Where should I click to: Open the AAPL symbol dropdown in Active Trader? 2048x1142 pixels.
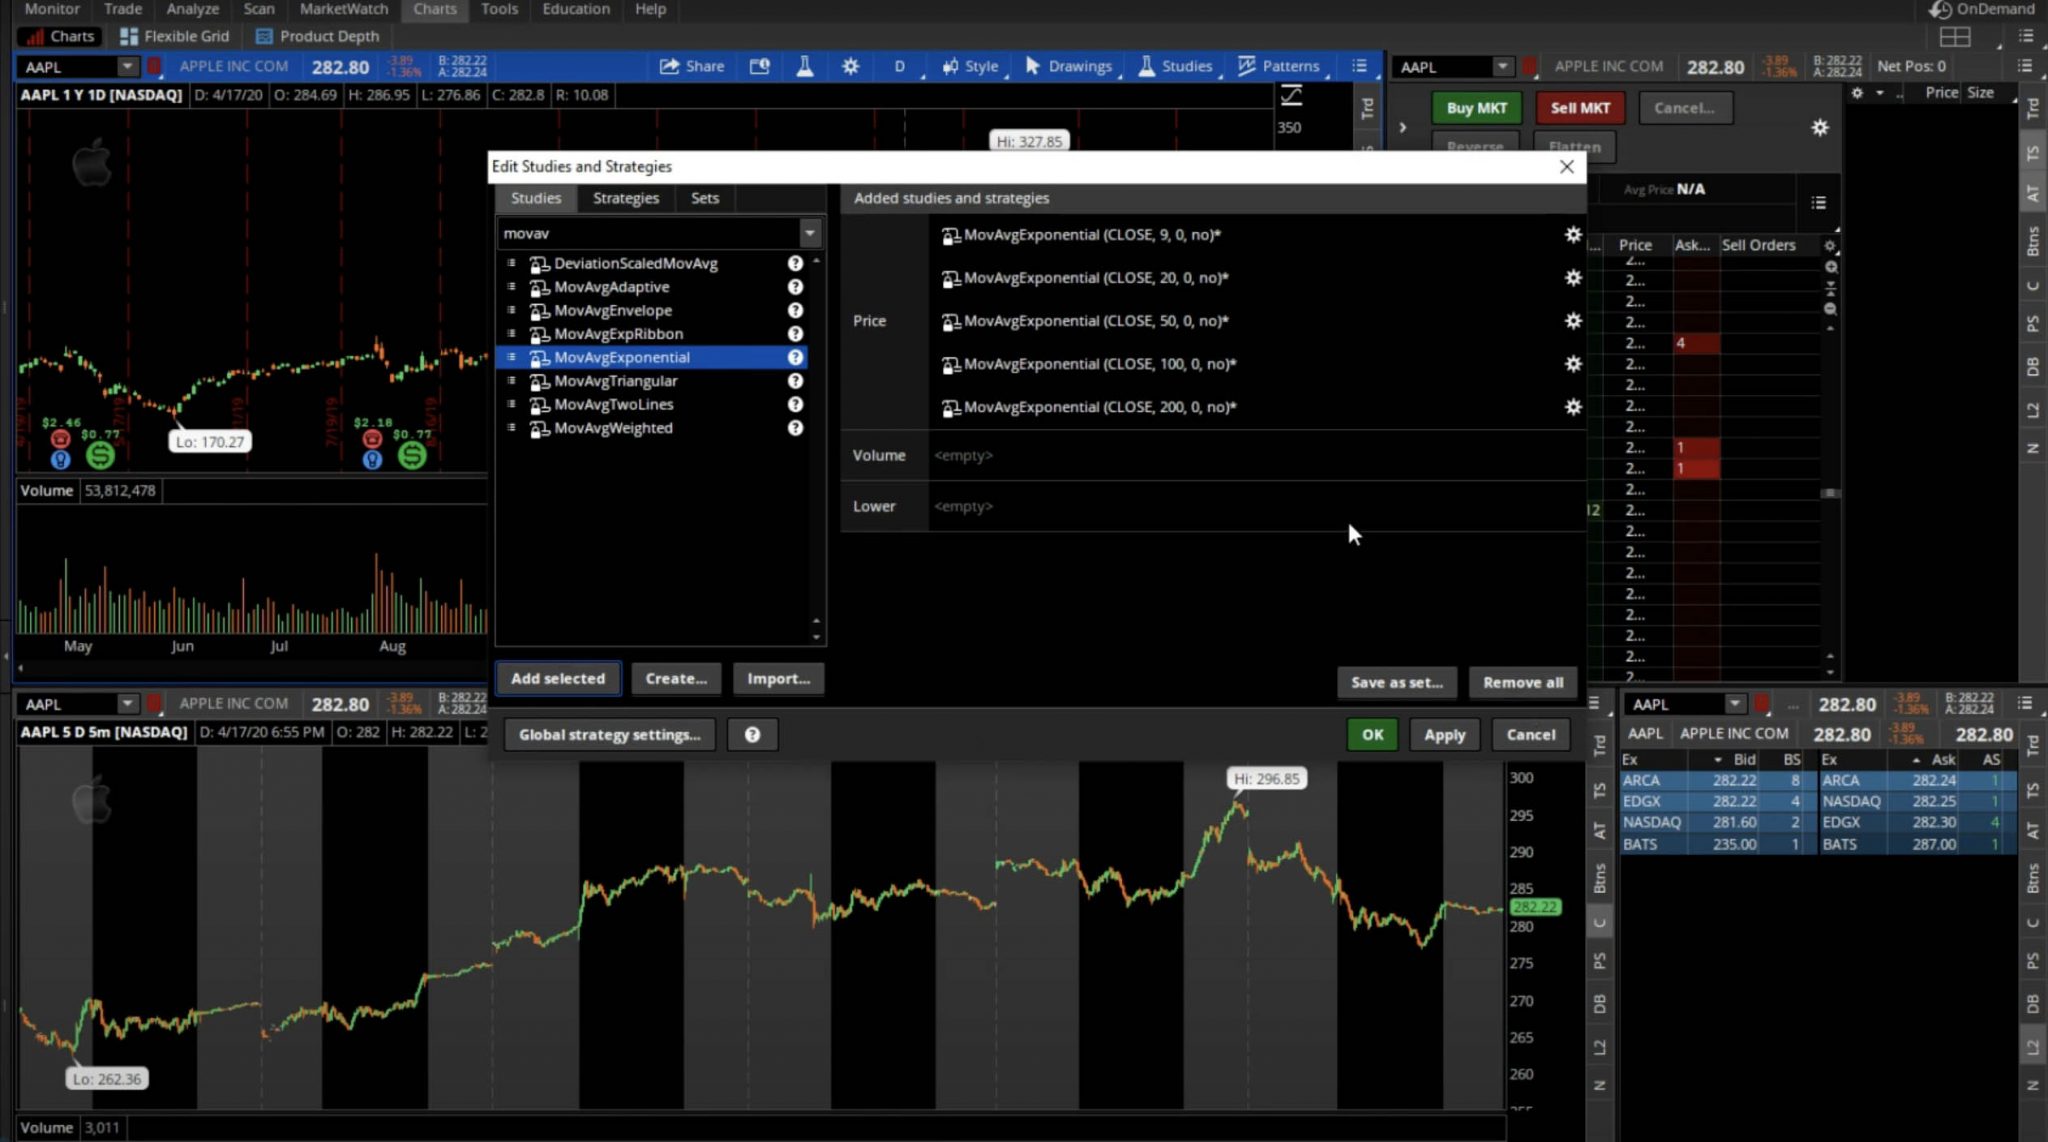click(1502, 67)
